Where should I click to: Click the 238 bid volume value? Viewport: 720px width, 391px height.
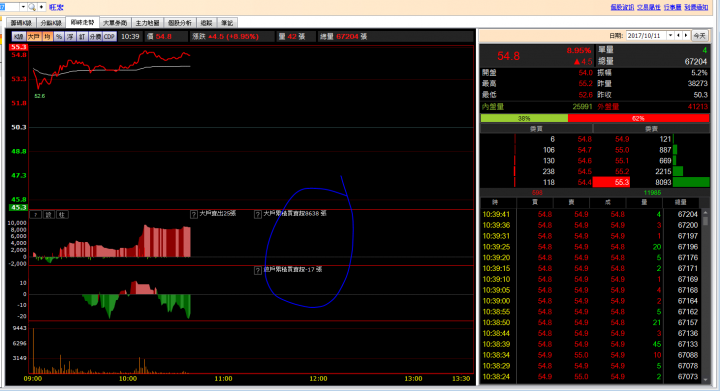coord(548,172)
